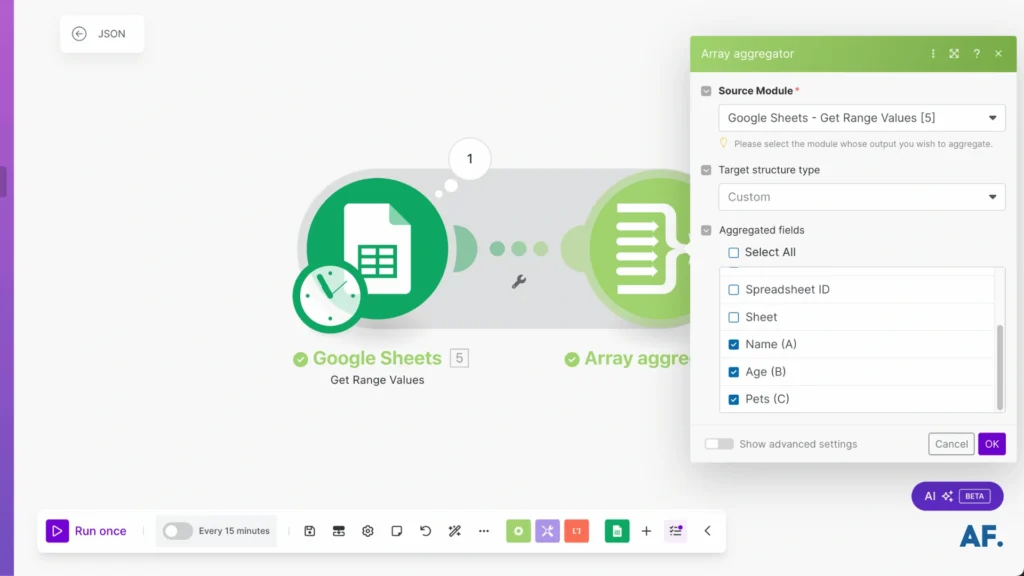Click the notes icon in the toolbar
Image resolution: width=1024 pixels, height=576 pixels.
coord(396,531)
